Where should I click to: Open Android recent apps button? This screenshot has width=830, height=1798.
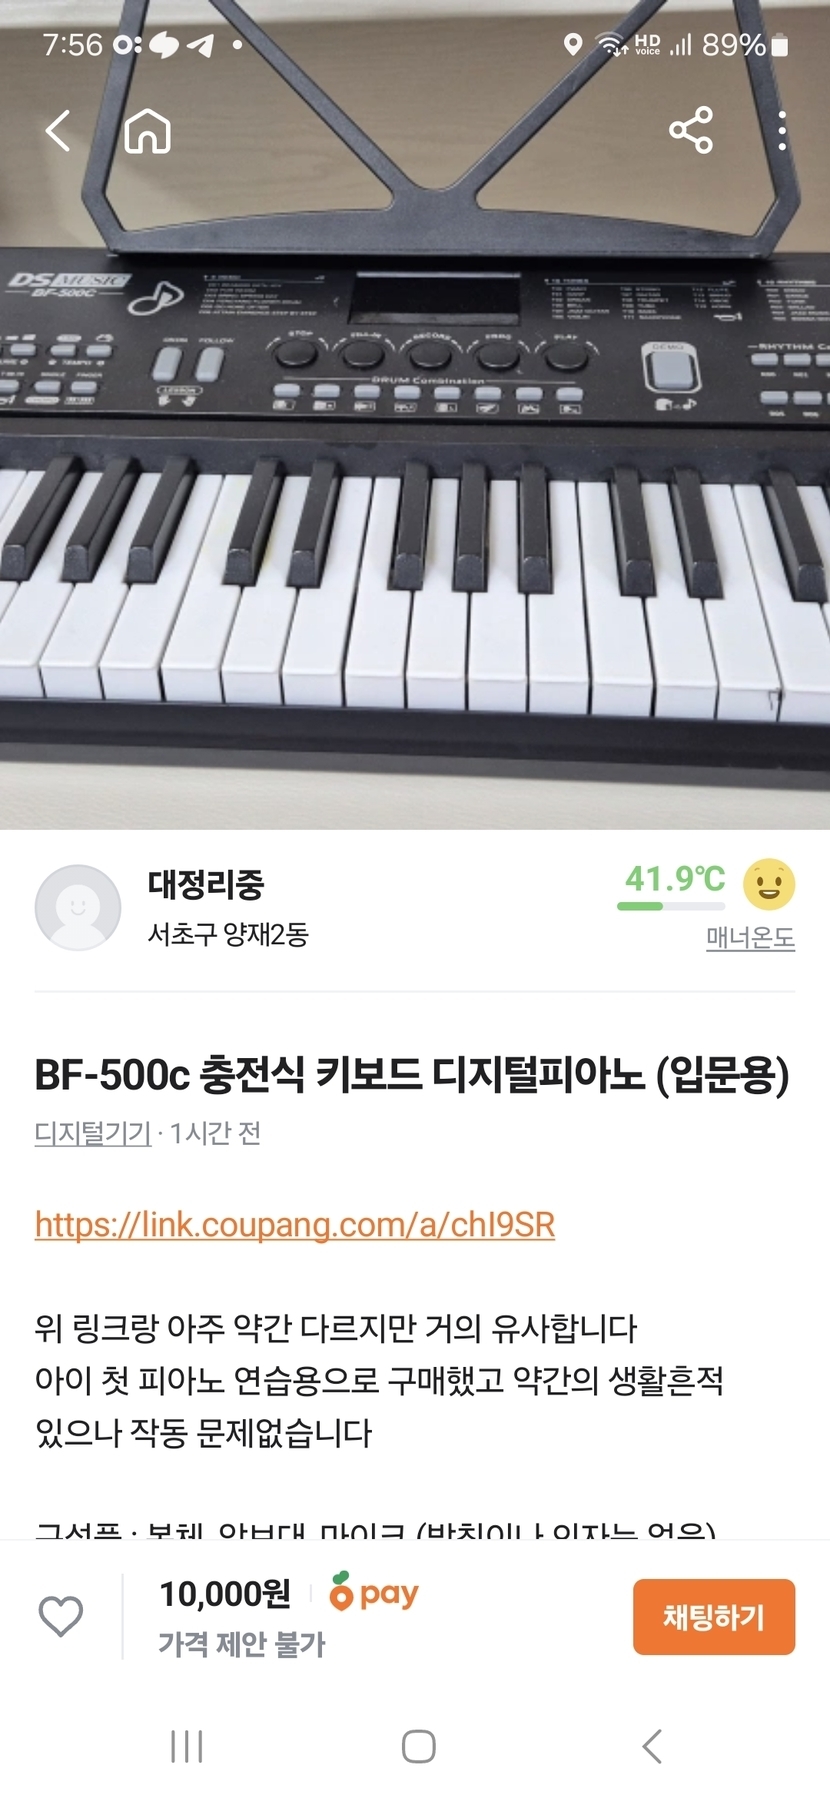coord(187,1746)
